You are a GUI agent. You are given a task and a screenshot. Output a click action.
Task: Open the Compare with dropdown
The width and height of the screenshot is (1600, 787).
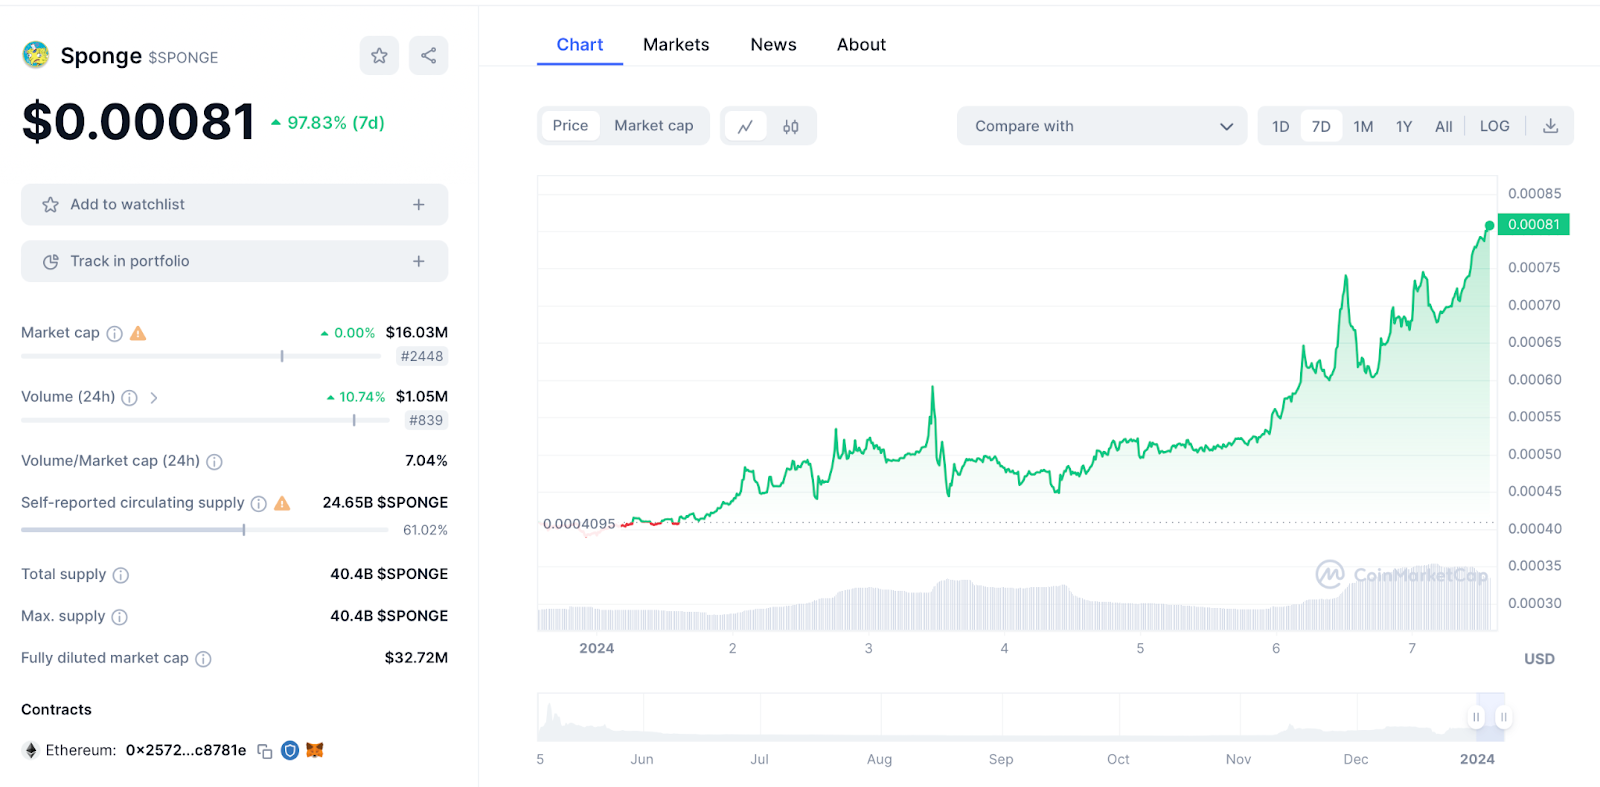(x=1102, y=126)
